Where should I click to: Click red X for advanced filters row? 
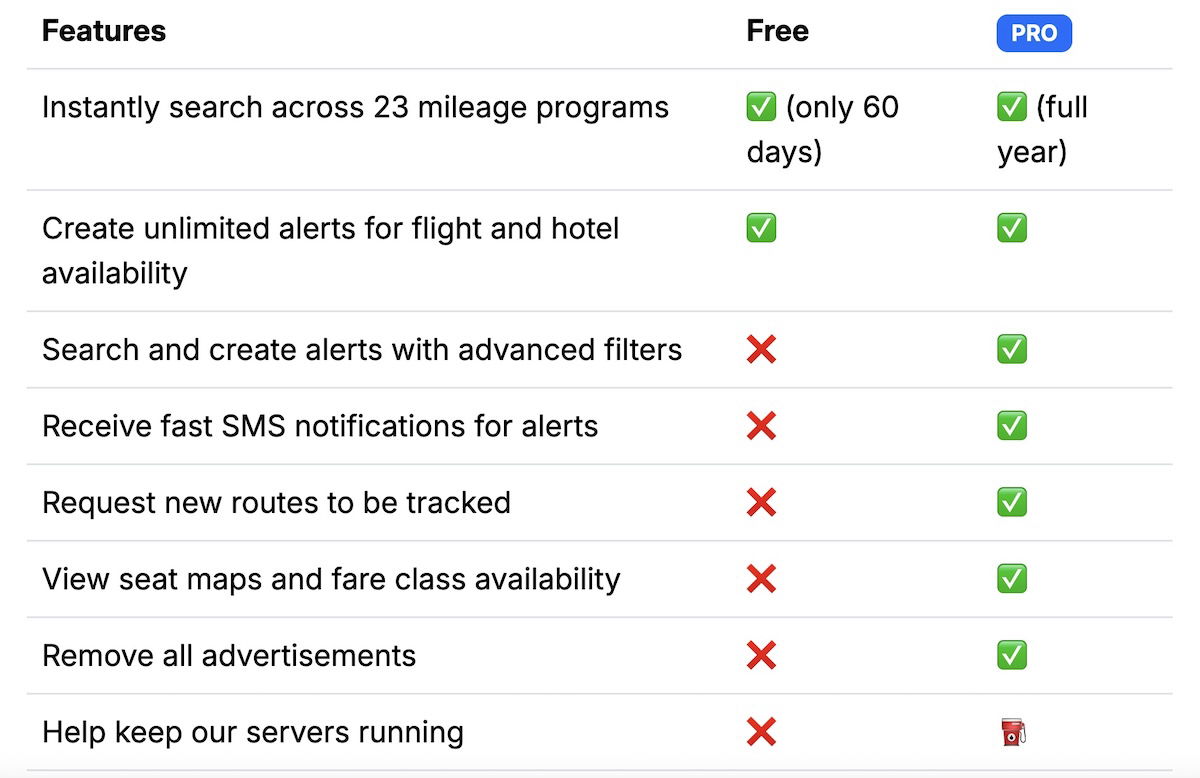click(761, 349)
